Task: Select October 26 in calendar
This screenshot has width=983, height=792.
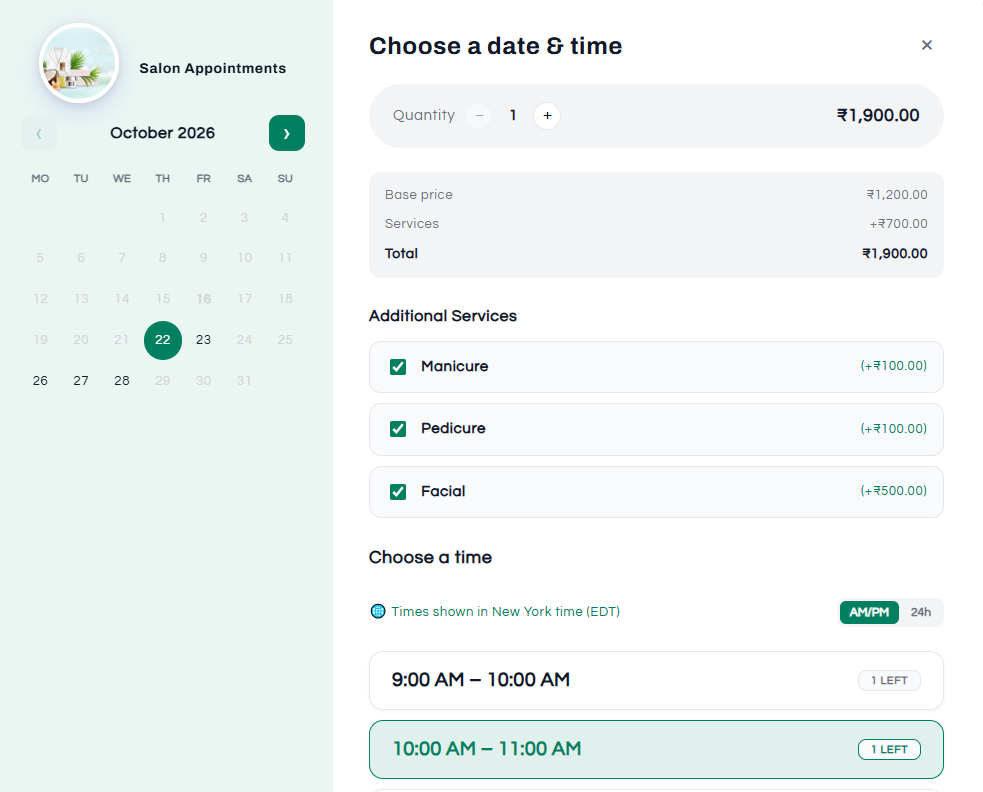Action: (40, 381)
